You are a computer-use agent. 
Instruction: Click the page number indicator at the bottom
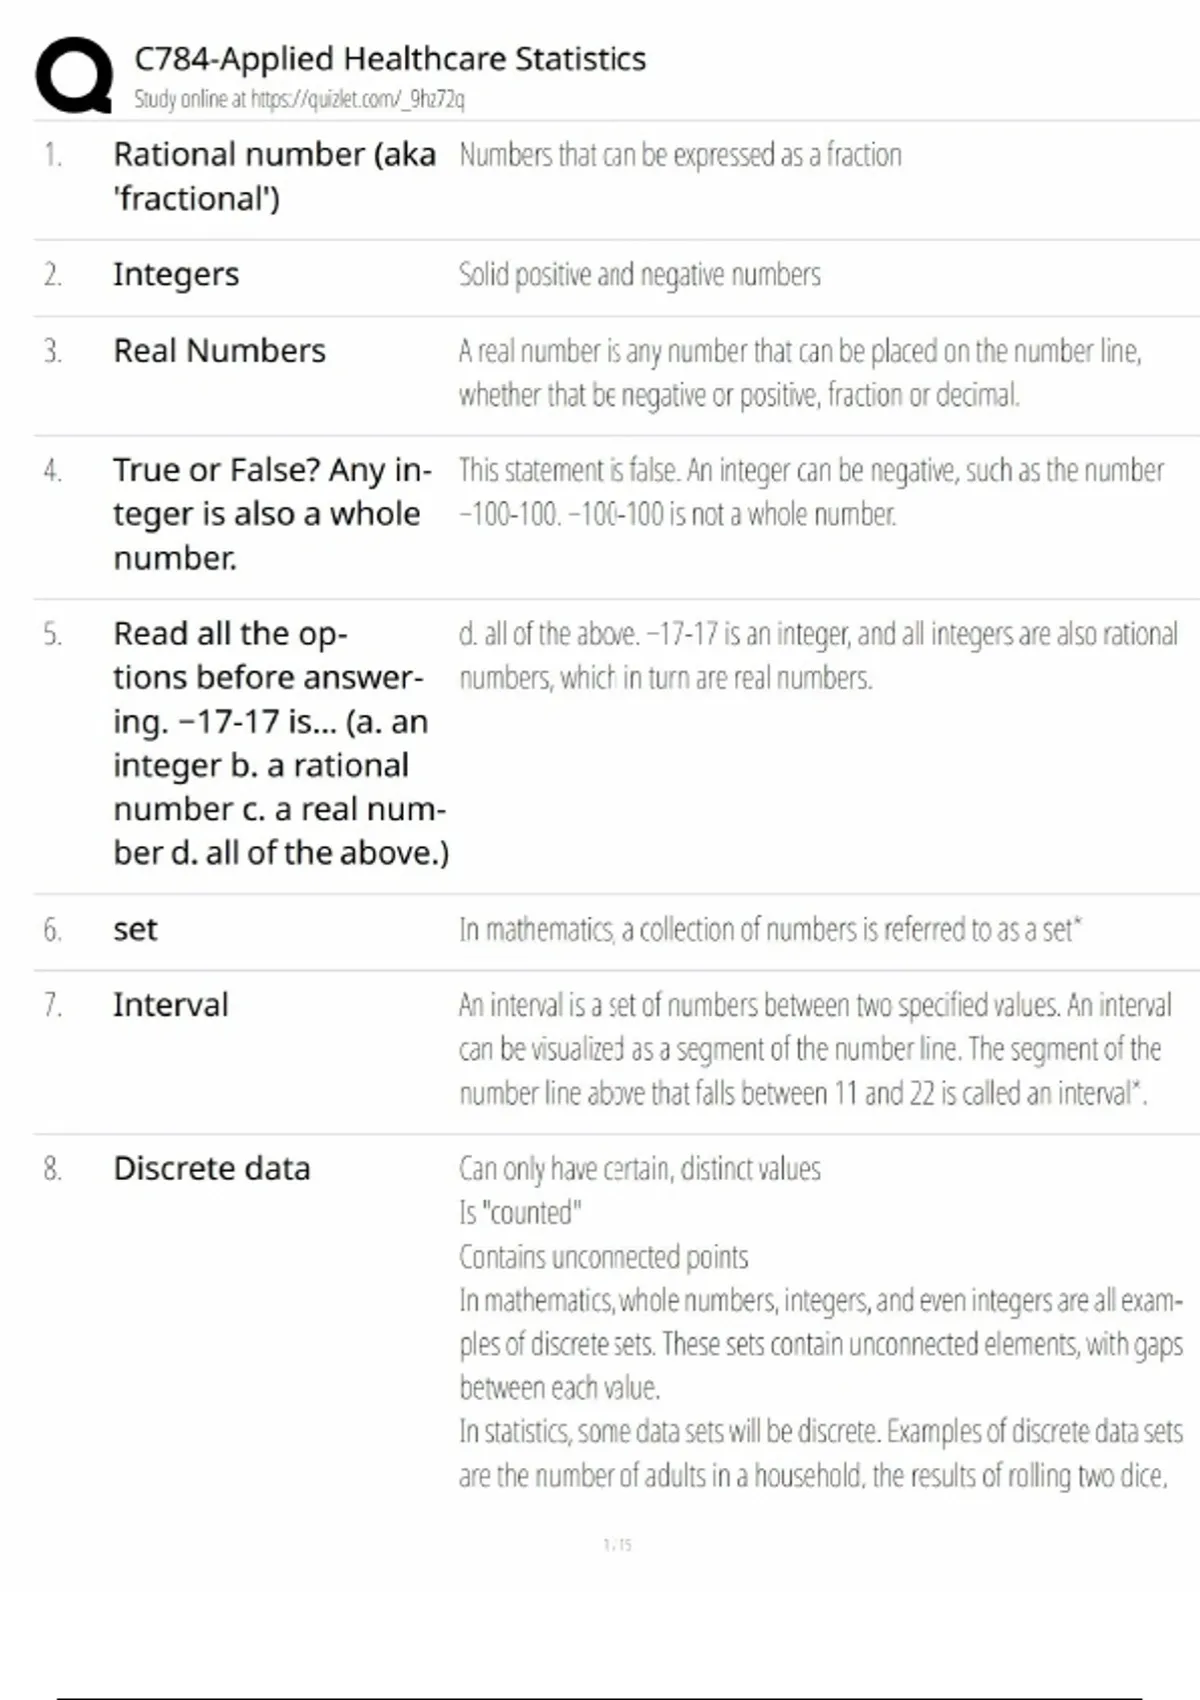point(618,1545)
